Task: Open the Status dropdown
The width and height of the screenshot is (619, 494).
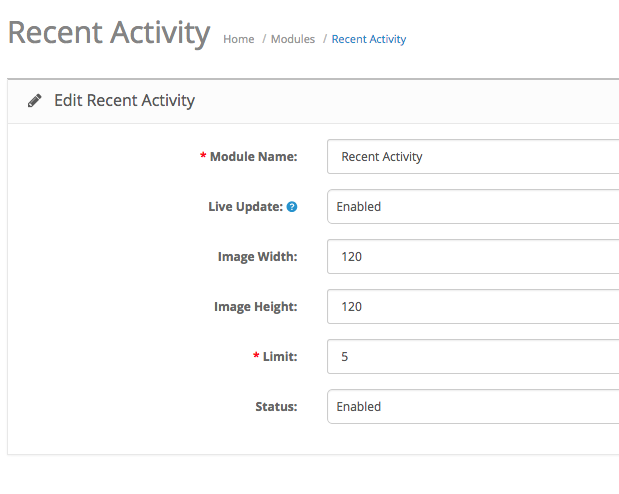Action: pos(473,407)
